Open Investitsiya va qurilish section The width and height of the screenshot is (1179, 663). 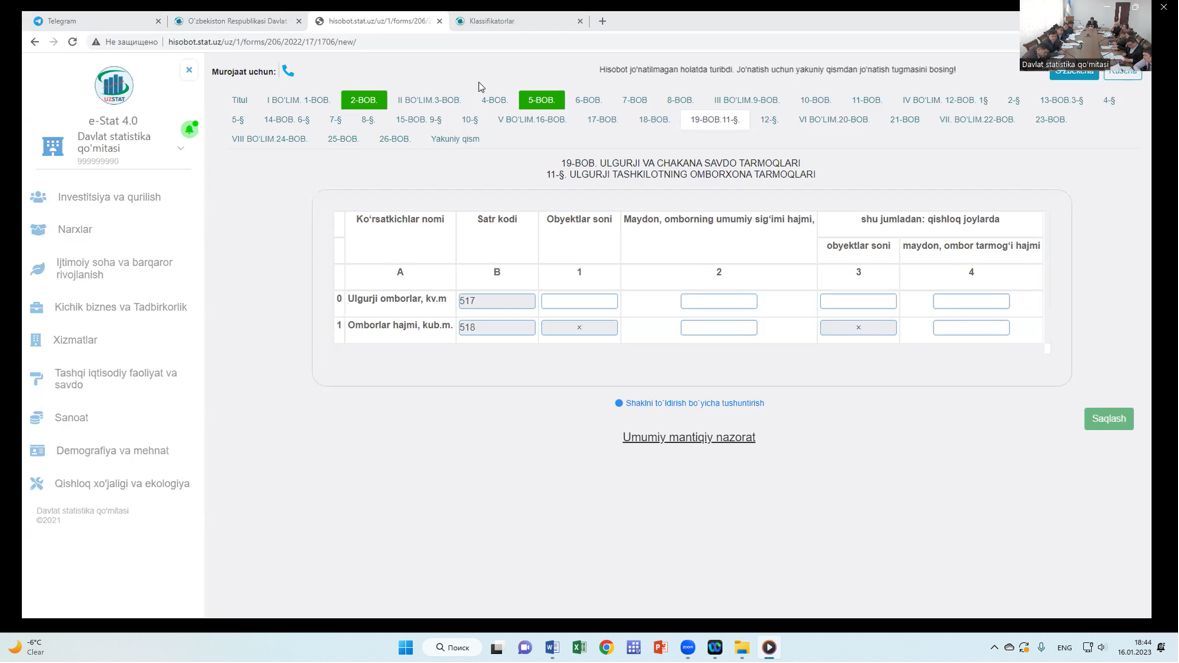pyautogui.click(x=109, y=197)
